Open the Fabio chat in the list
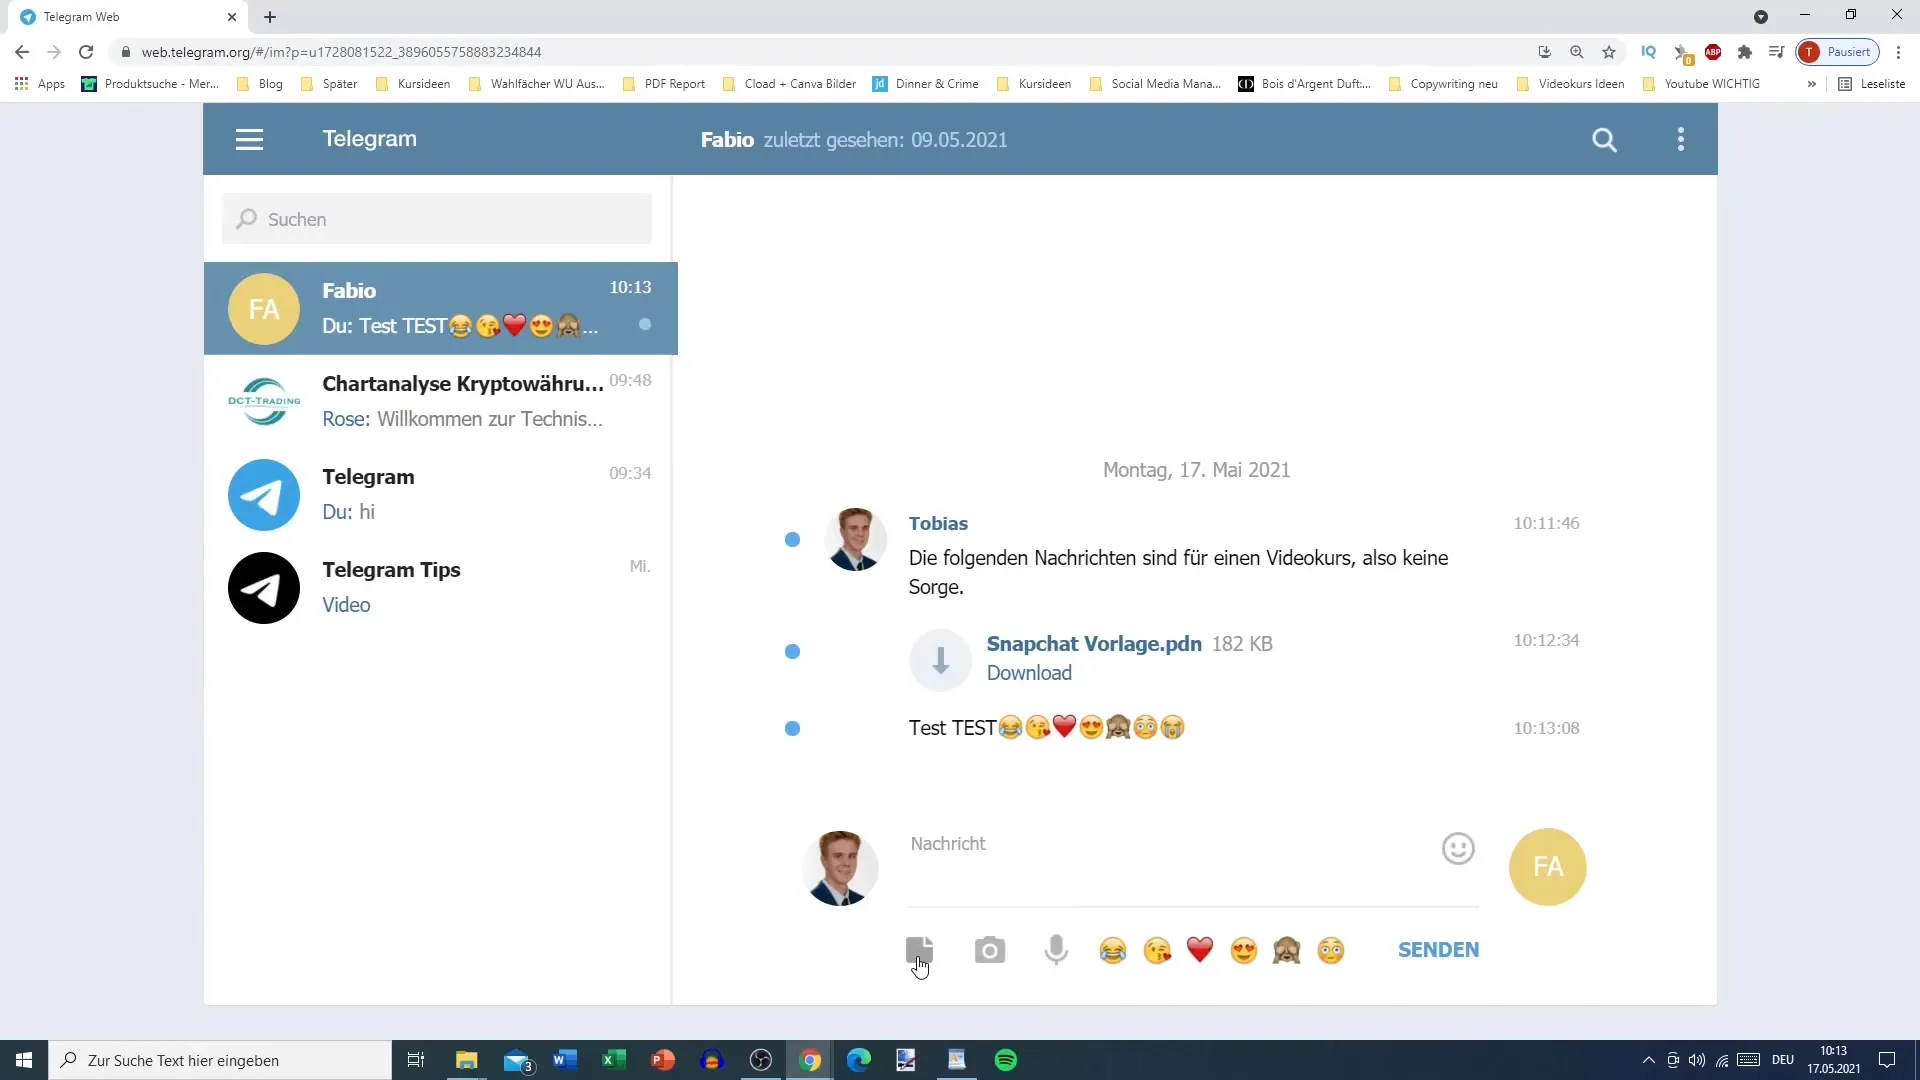 [x=441, y=308]
